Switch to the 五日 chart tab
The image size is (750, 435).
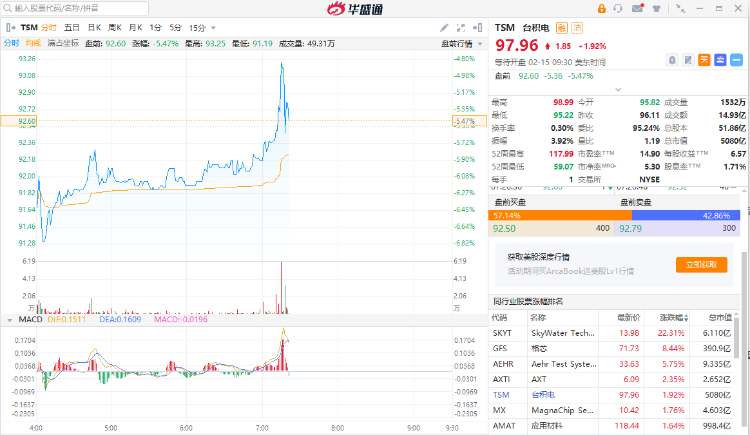point(72,28)
